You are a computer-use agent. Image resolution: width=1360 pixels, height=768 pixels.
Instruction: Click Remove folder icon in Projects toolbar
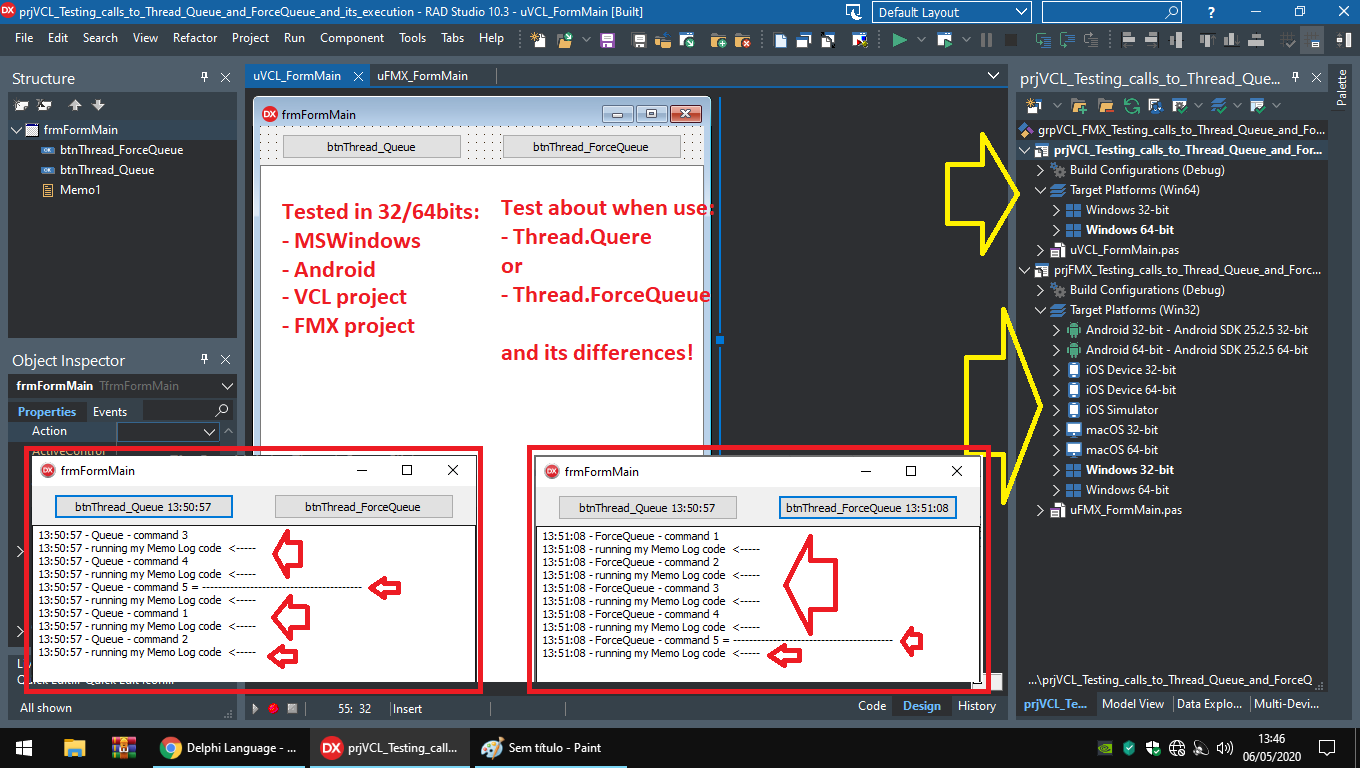click(1105, 105)
